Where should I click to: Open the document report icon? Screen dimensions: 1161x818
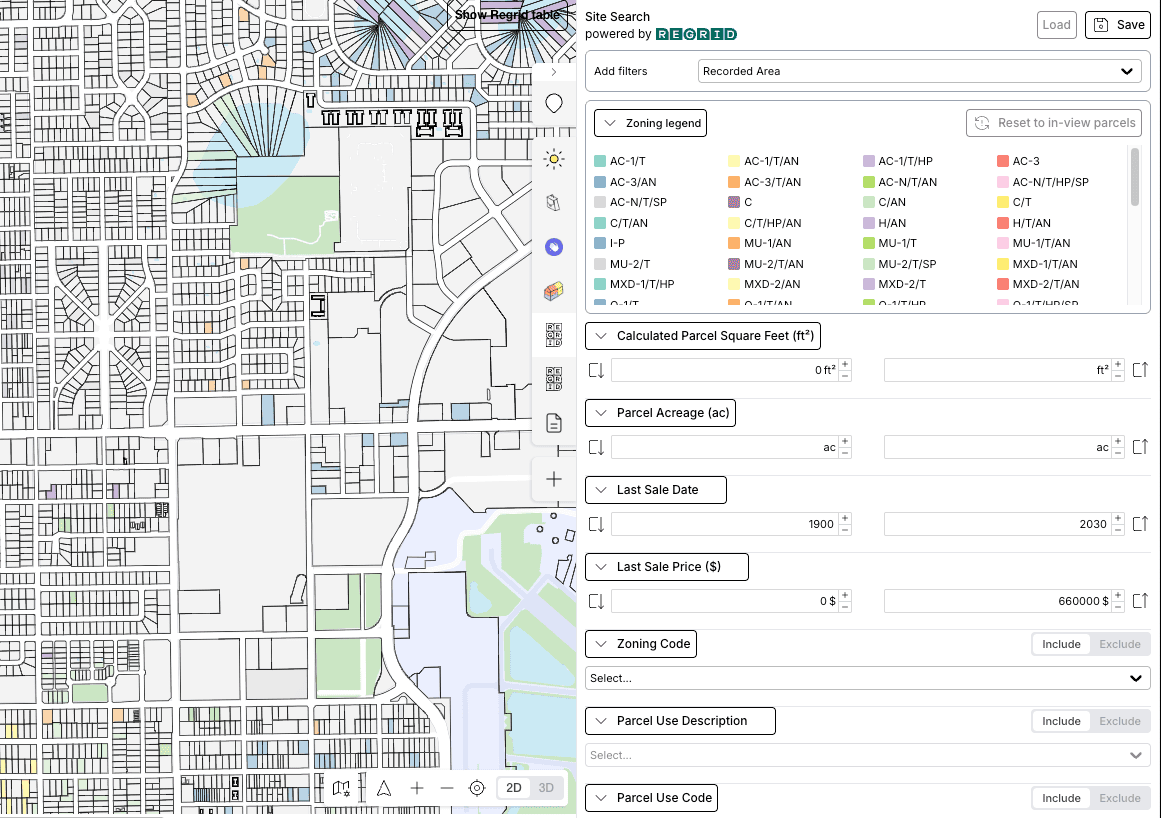click(x=554, y=423)
